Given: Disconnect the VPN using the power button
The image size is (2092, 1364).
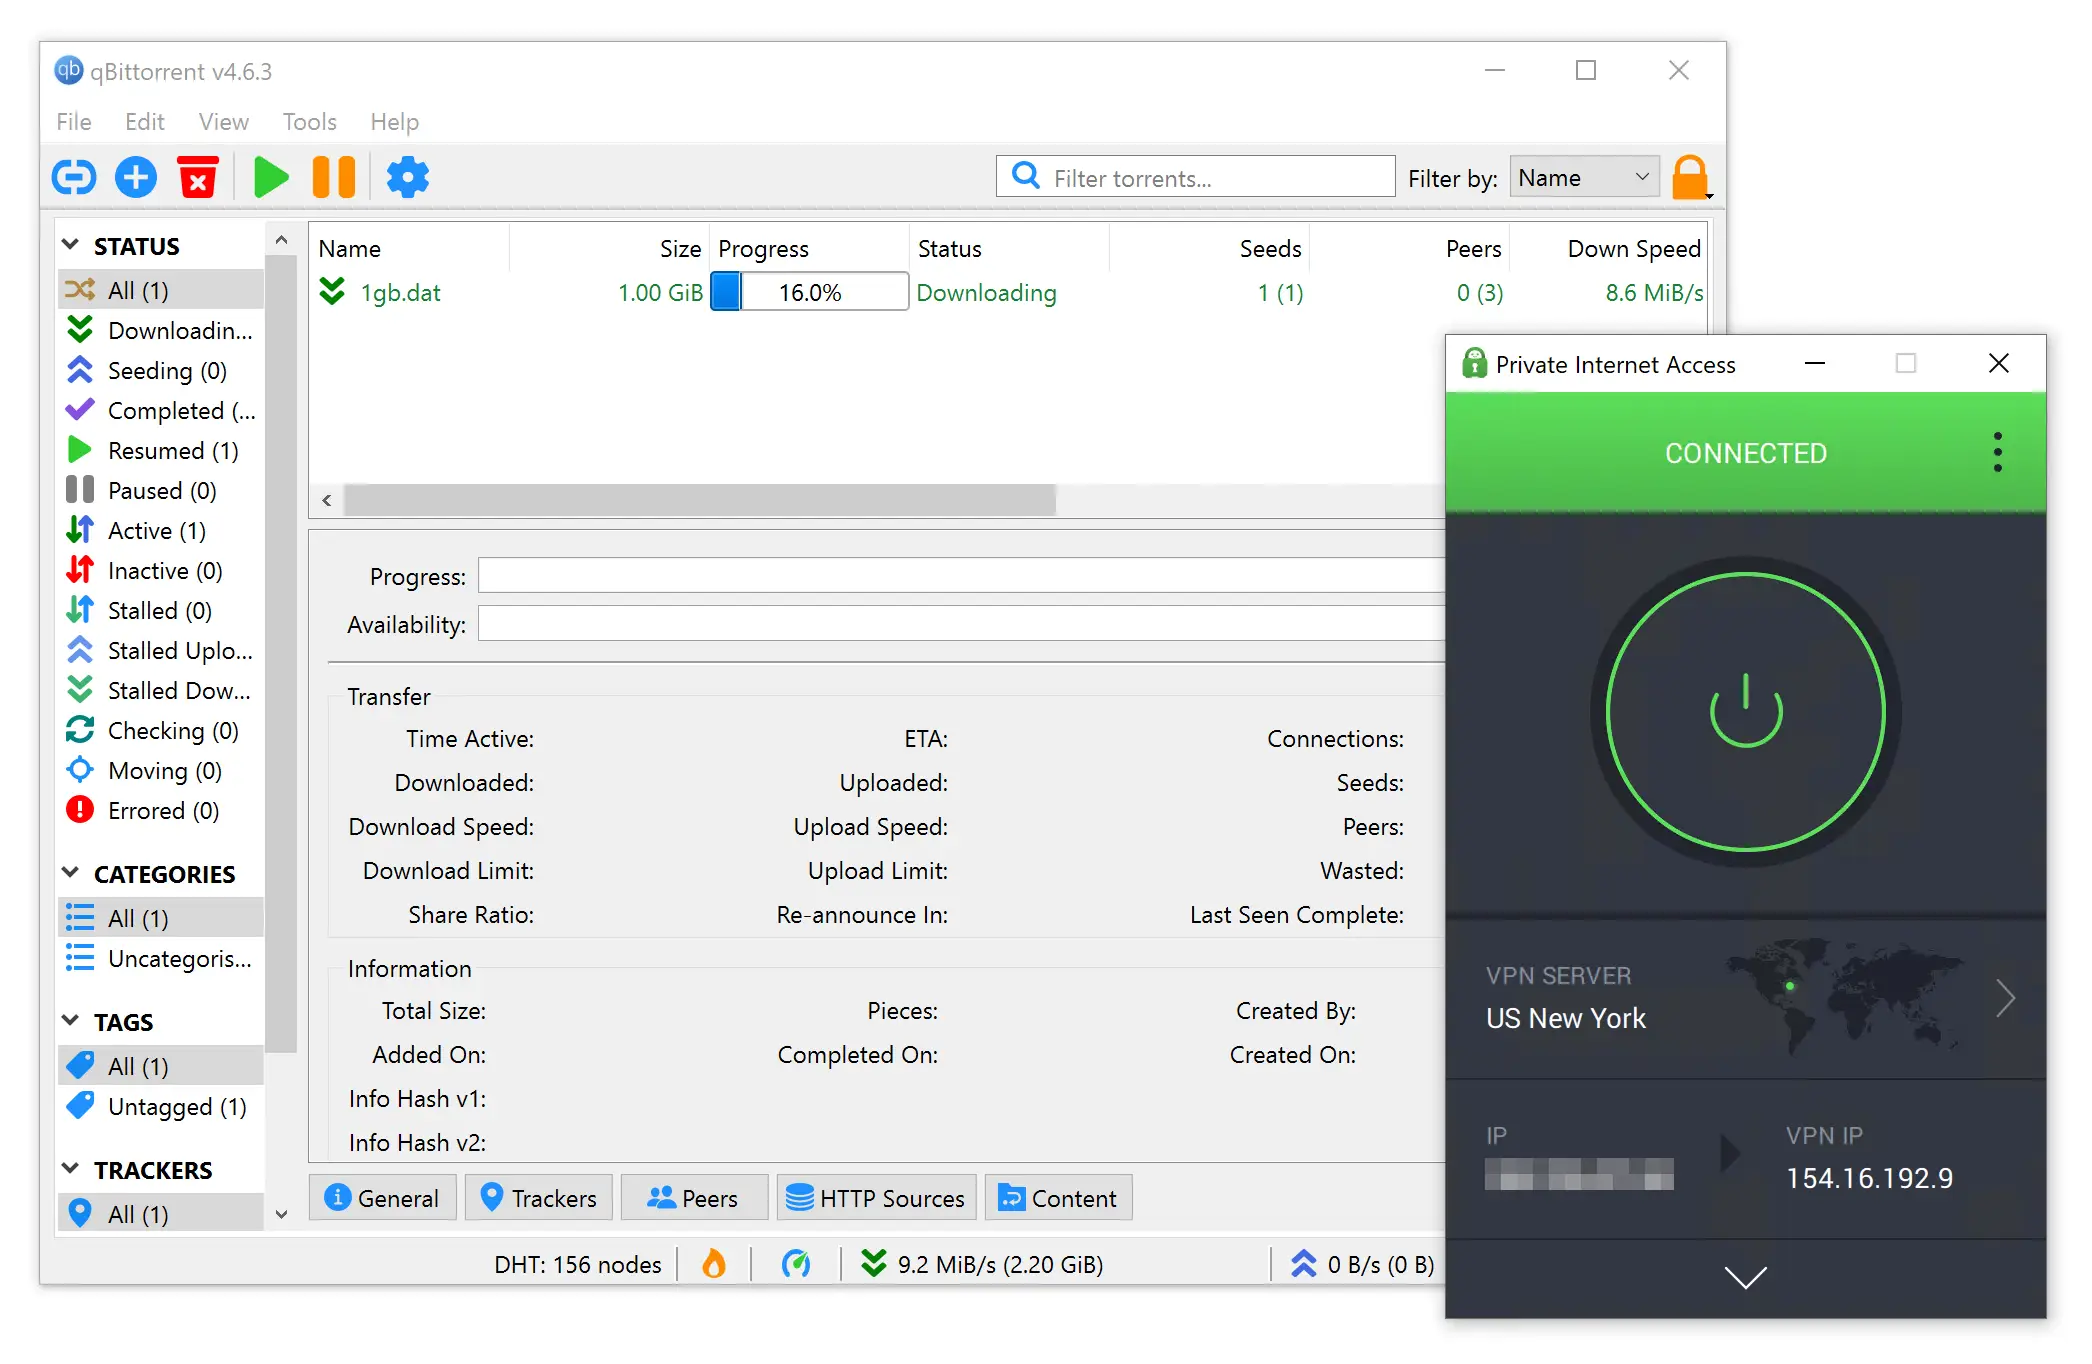Looking at the screenshot, I should (x=1745, y=711).
